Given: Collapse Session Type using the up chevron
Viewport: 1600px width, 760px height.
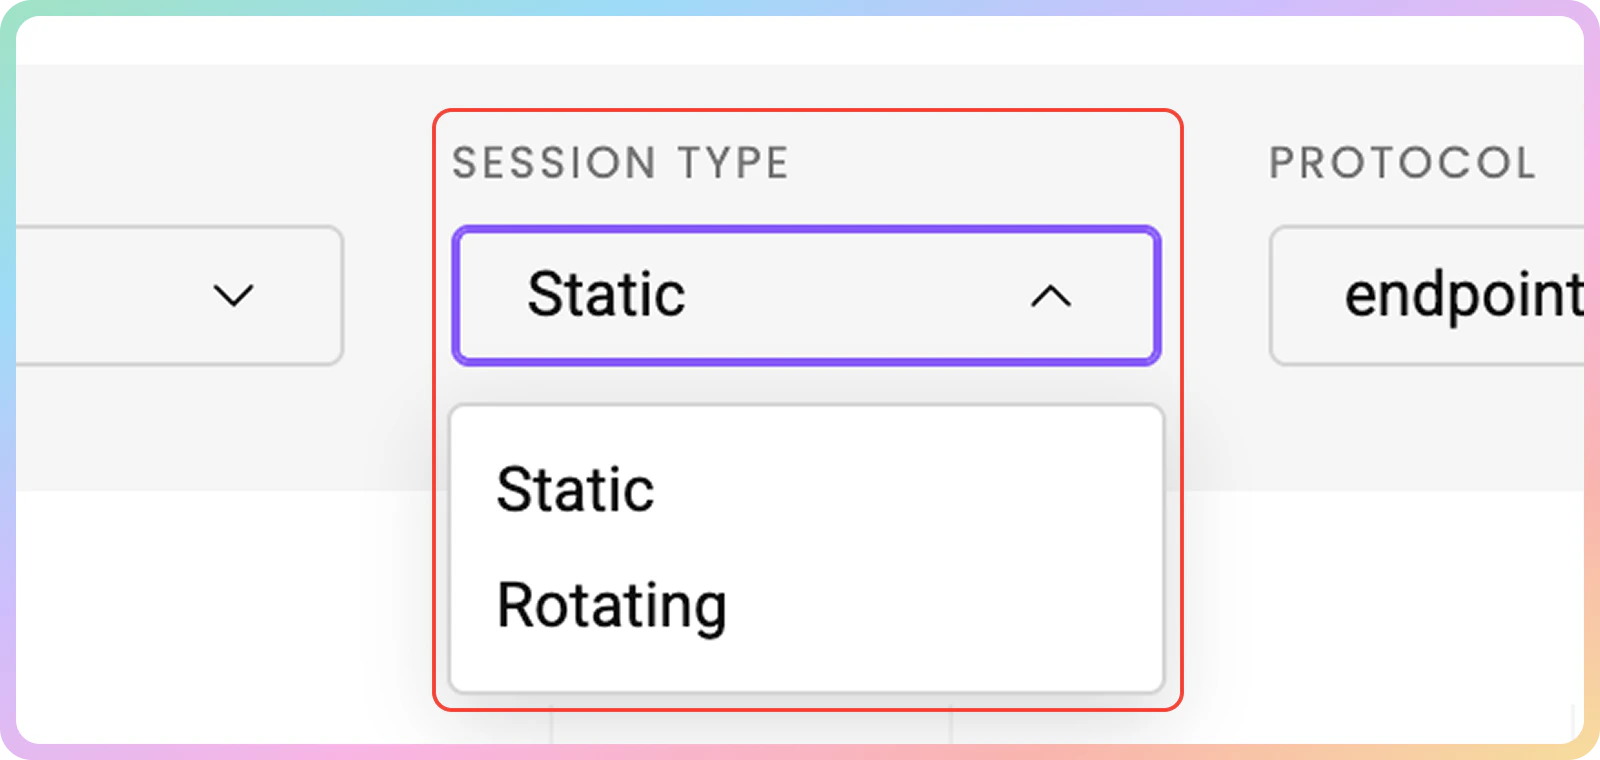Looking at the screenshot, I should coord(1051,296).
